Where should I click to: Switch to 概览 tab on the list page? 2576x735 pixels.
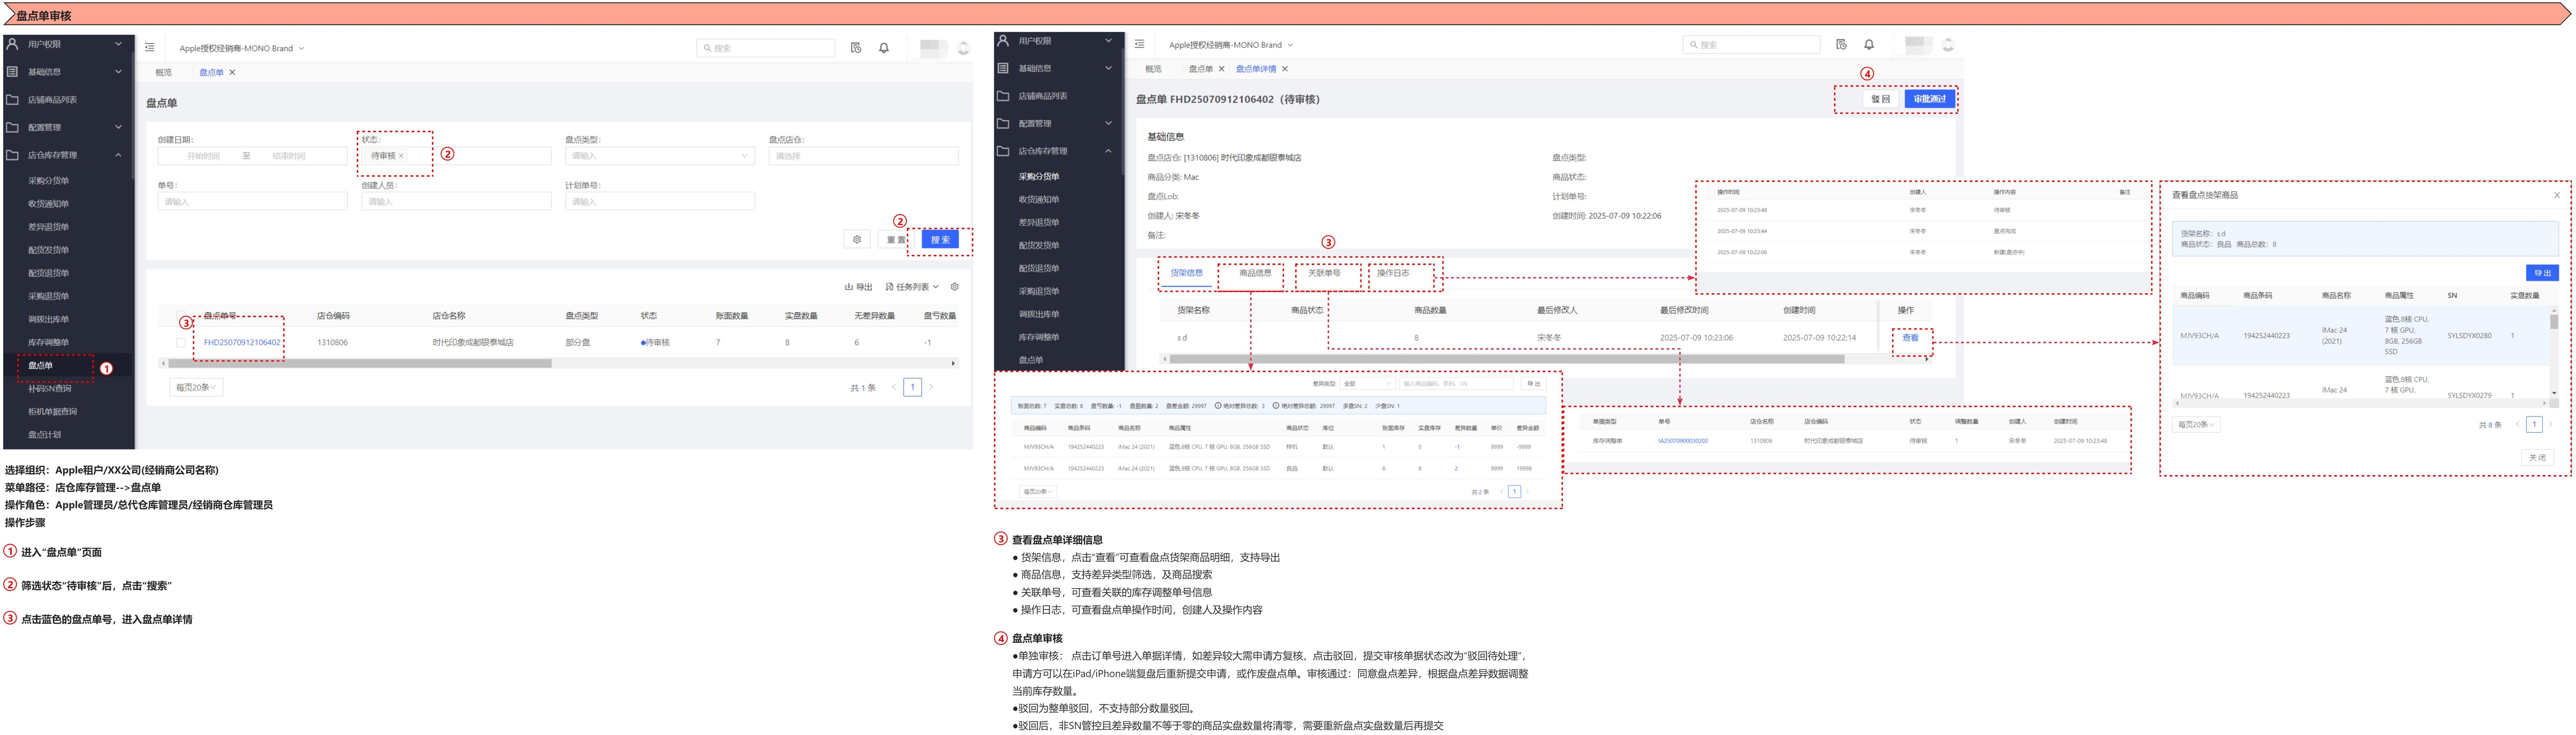[x=163, y=73]
